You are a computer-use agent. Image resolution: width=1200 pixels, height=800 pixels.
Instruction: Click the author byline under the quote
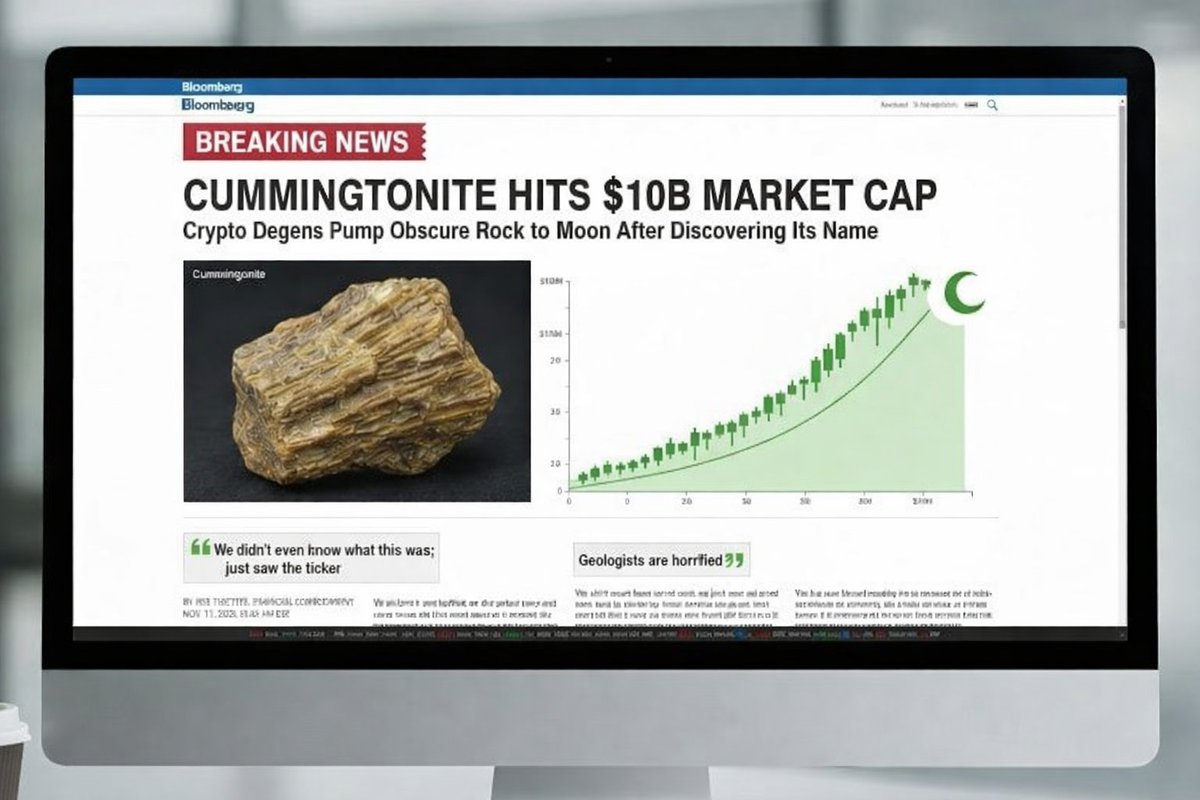(x=268, y=602)
